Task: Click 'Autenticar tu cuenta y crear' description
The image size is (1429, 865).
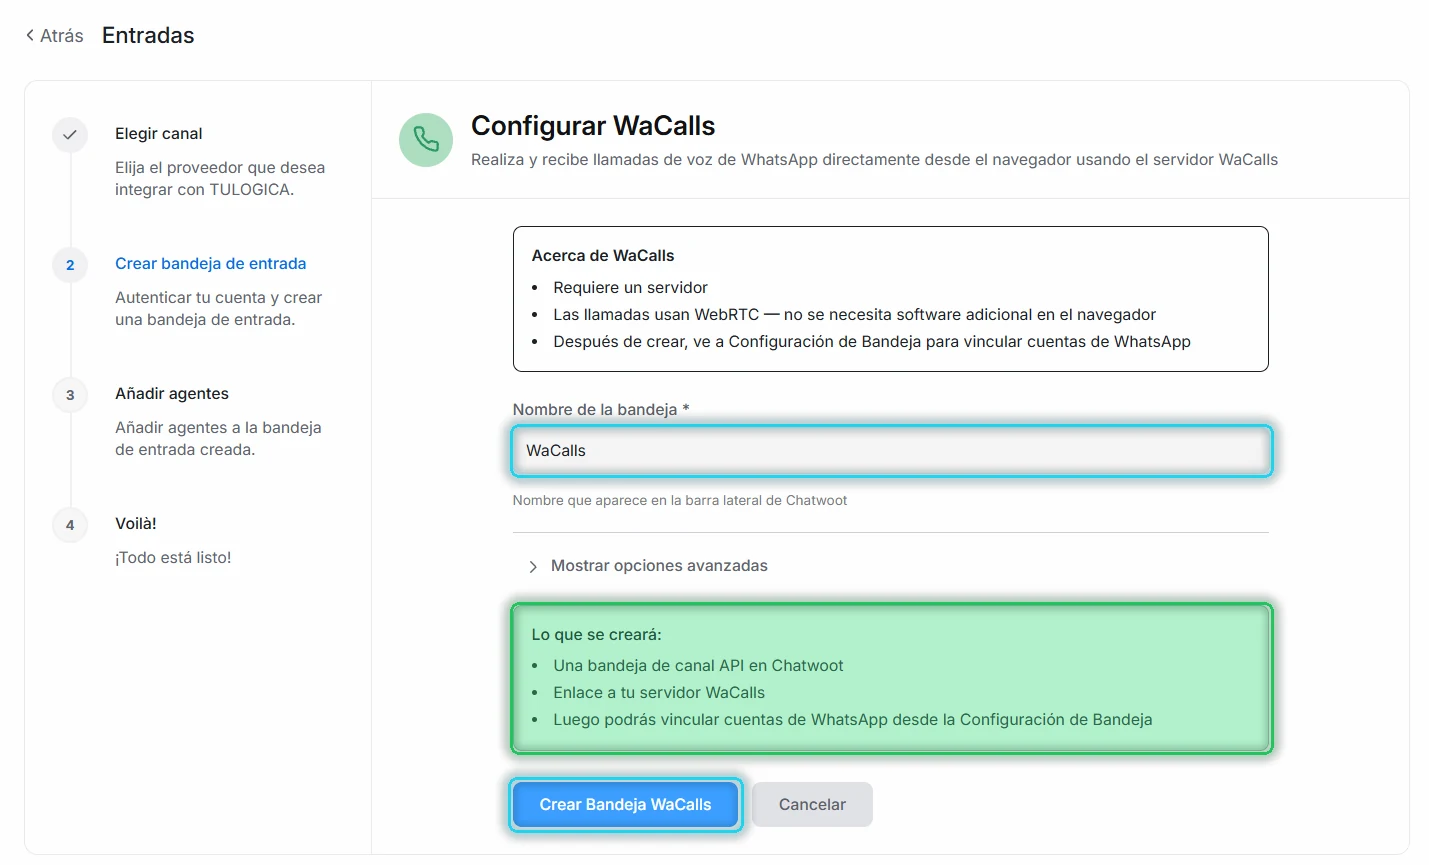Action: coord(218,309)
